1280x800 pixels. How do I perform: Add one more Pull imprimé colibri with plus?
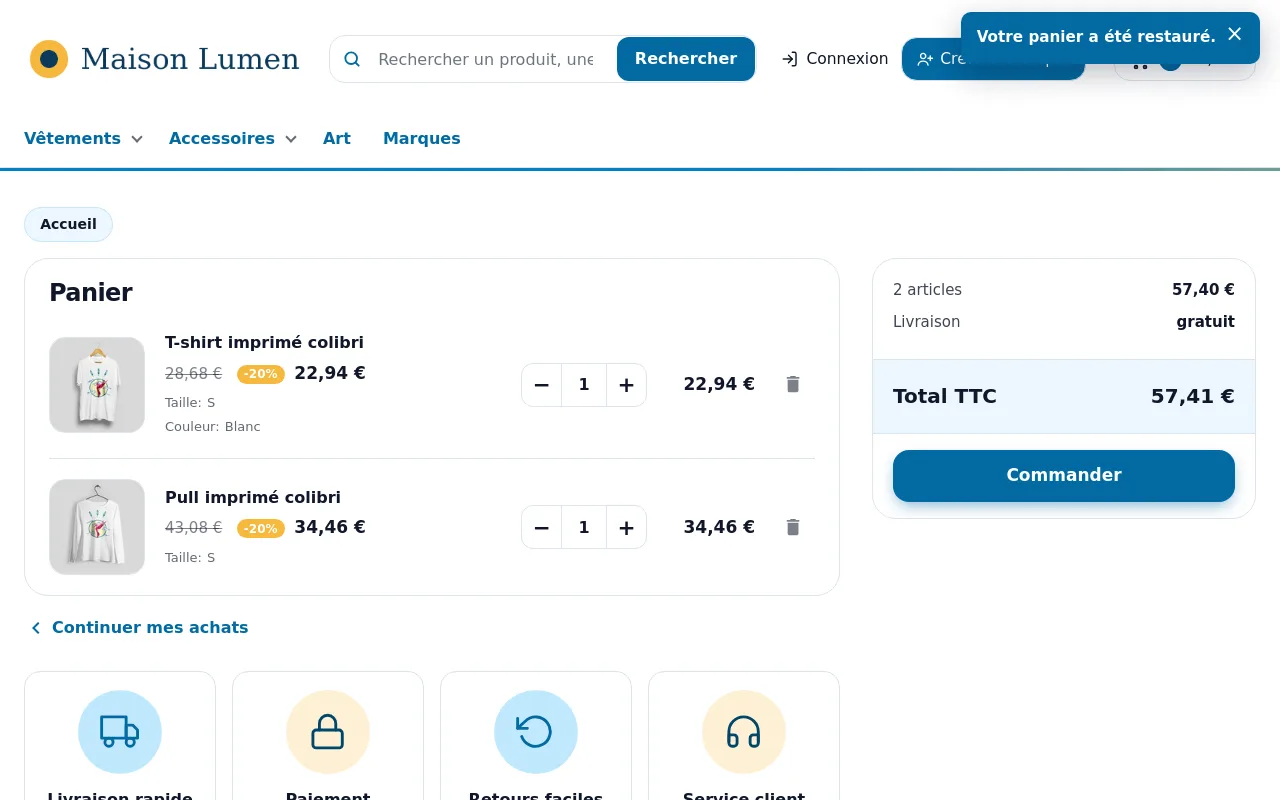[626, 527]
